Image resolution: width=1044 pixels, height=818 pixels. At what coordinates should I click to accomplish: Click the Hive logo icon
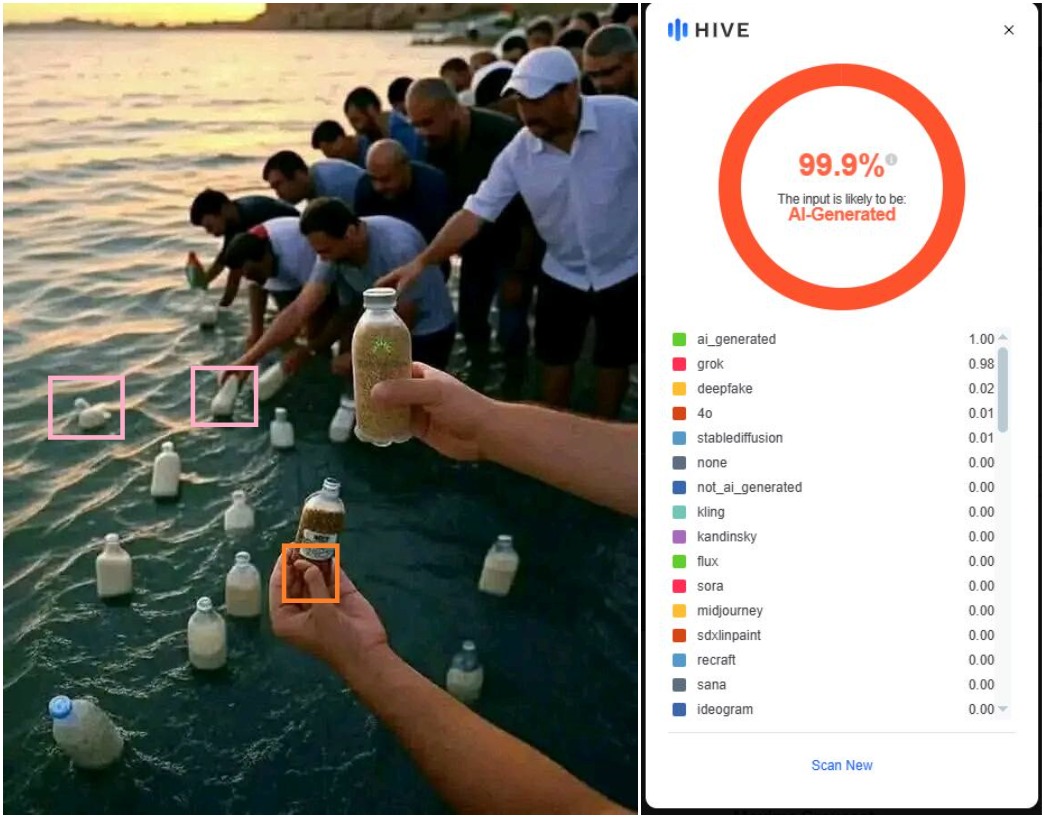click(677, 30)
